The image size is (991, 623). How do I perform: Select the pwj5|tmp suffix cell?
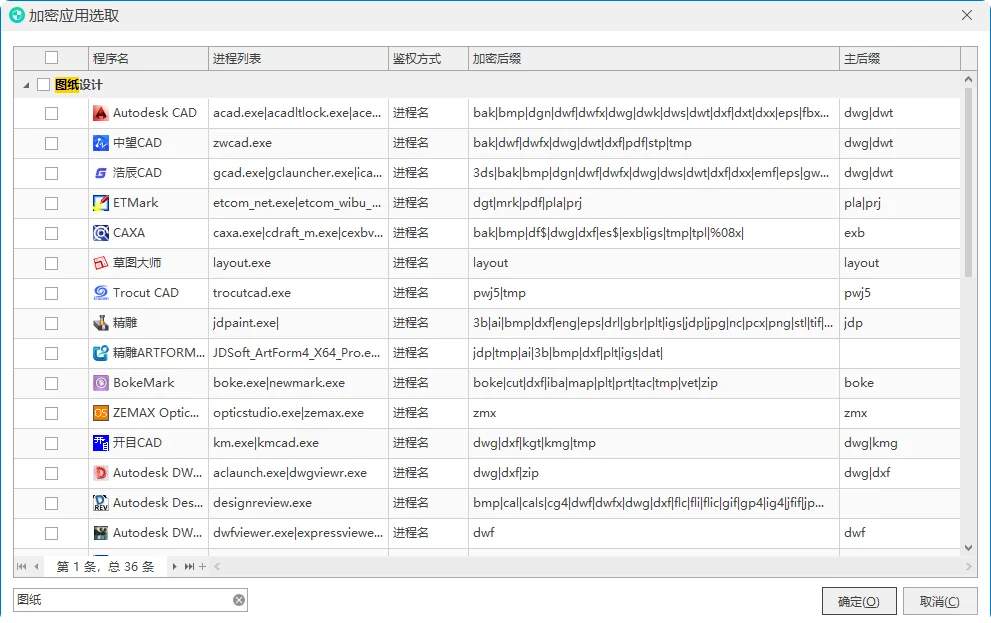click(x=654, y=293)
